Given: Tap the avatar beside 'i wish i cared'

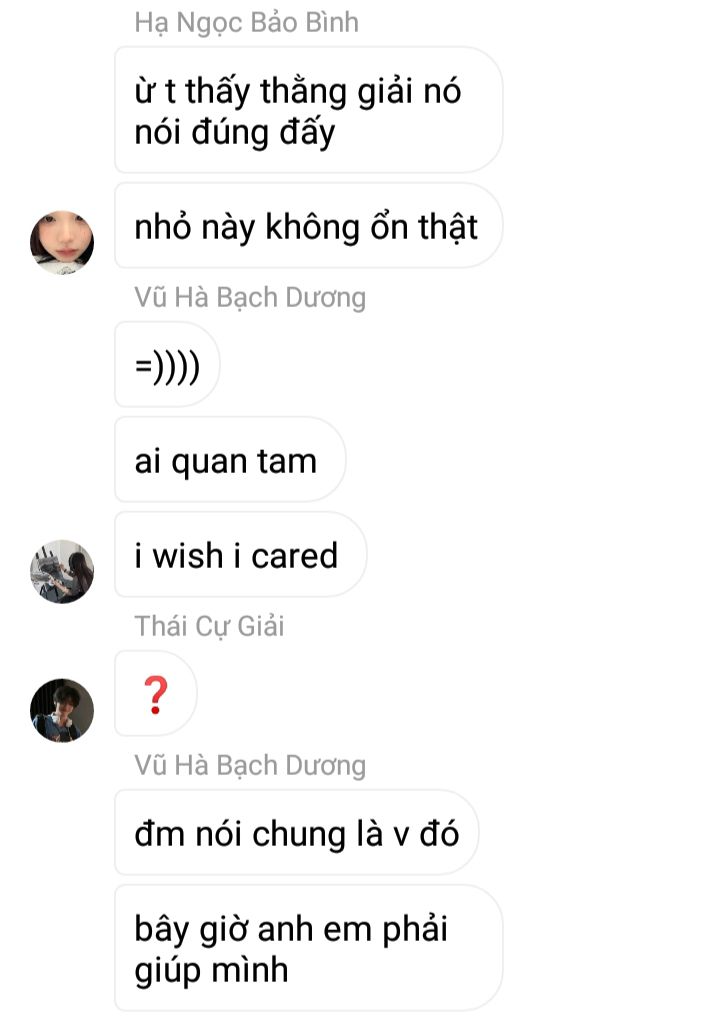Looking at the screenshot, I should pos(62,572).
